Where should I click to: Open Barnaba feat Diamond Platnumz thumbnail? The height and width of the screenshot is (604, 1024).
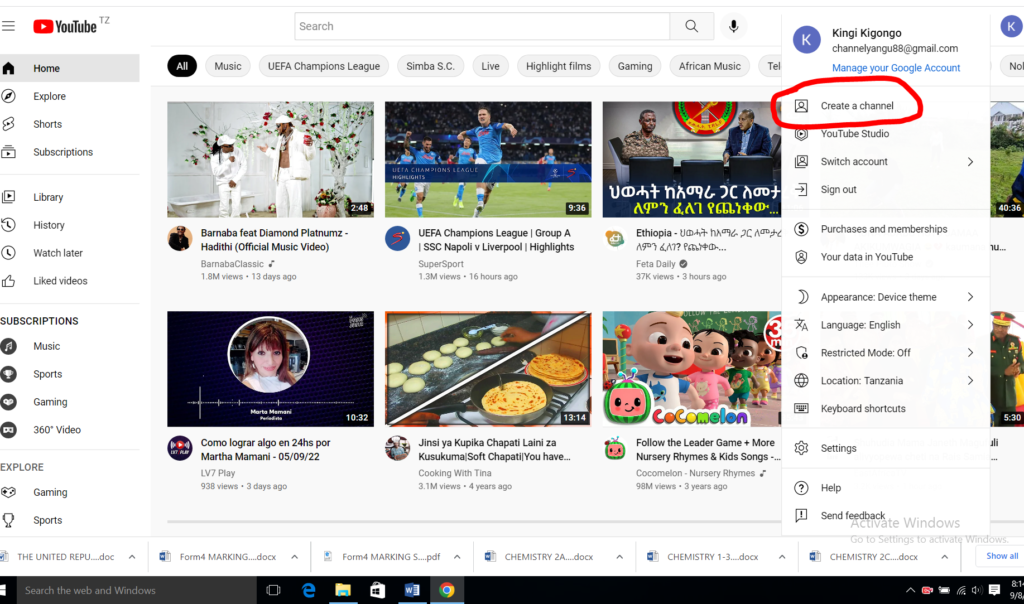point(270,159)
